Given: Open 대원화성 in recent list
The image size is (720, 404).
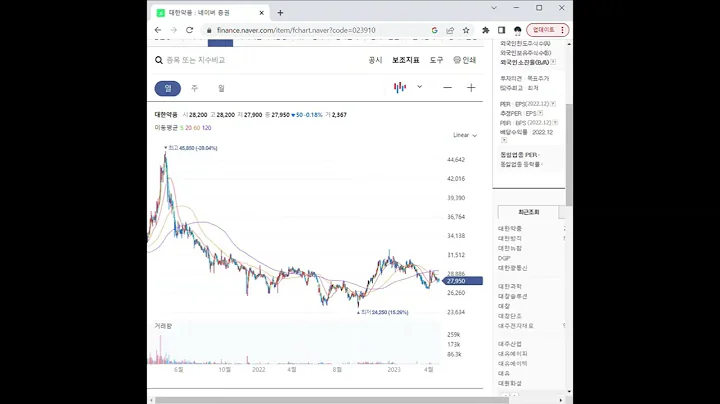Looking at the screenshot, I should (510, 383).
